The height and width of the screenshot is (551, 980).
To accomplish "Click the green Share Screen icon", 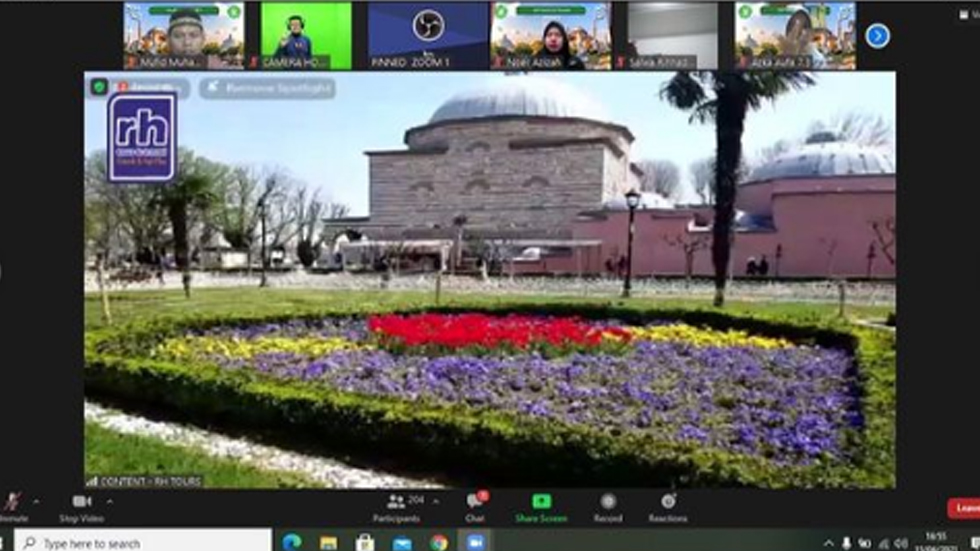I will coord(541,502).
